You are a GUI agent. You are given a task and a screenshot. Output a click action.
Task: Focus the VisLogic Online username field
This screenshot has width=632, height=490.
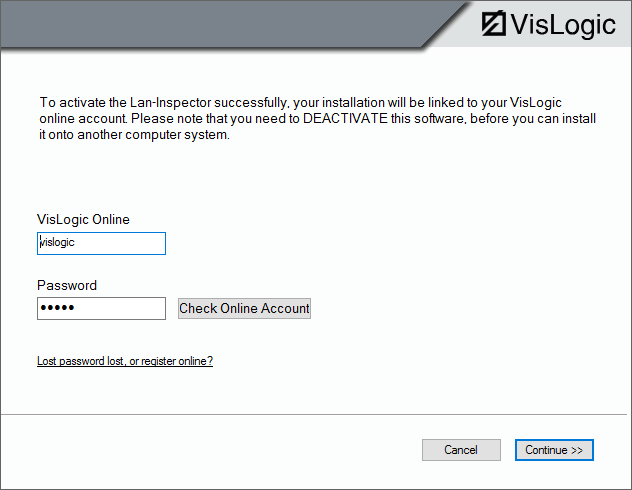coord(101,243)
